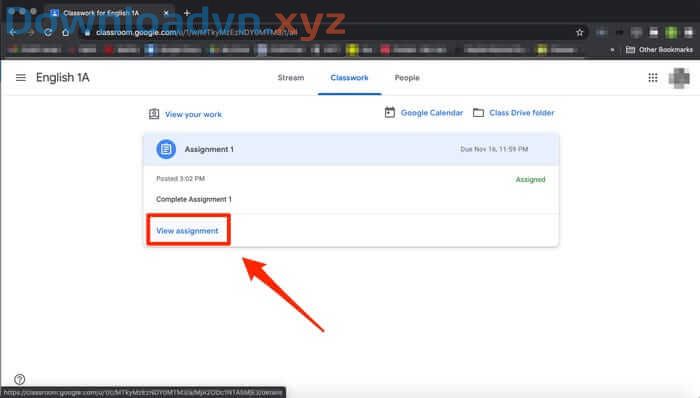This screenshot has width=700, height=398.
Task: Click the View assignment link
Action: pos(188,231)
